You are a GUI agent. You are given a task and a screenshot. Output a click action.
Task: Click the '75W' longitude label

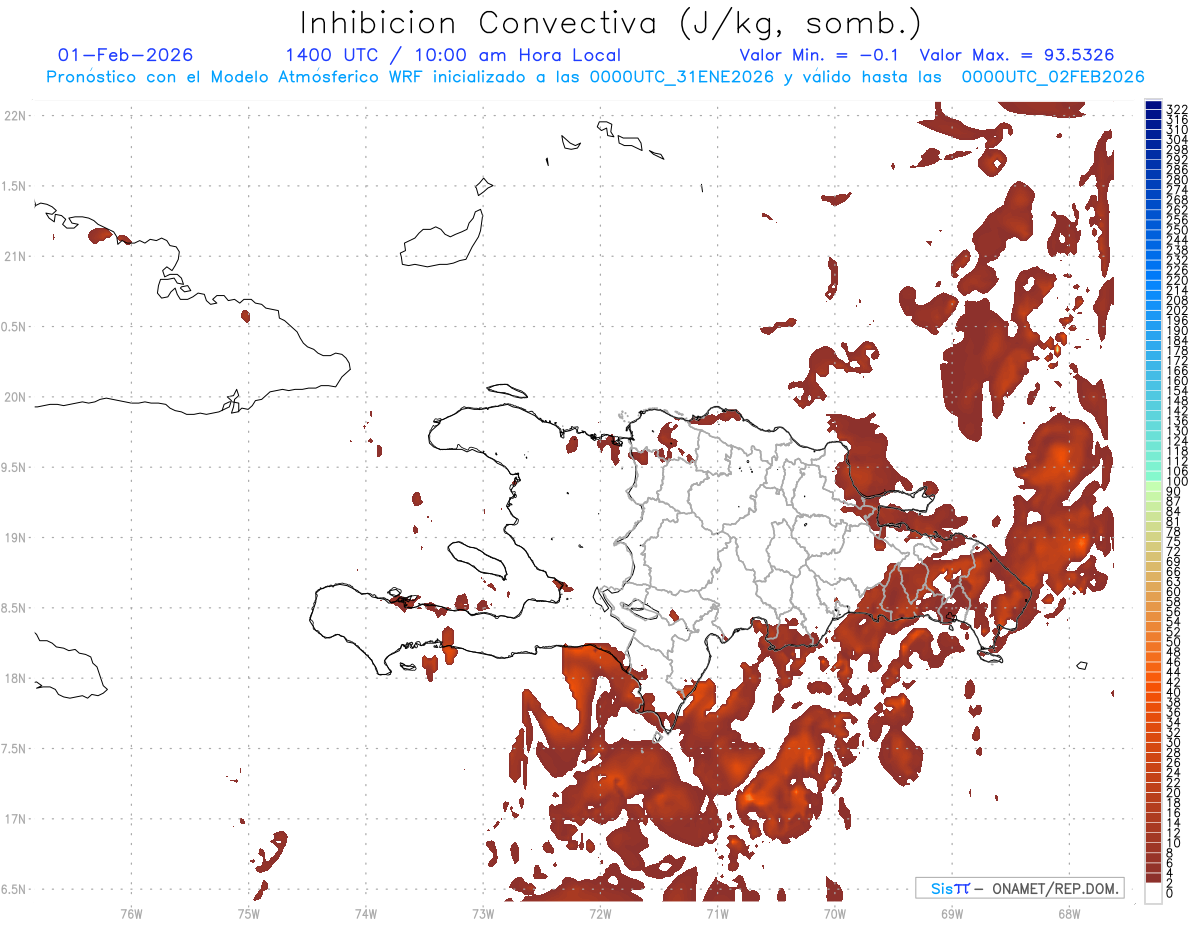pyautogui.click(x=248, y=914)
